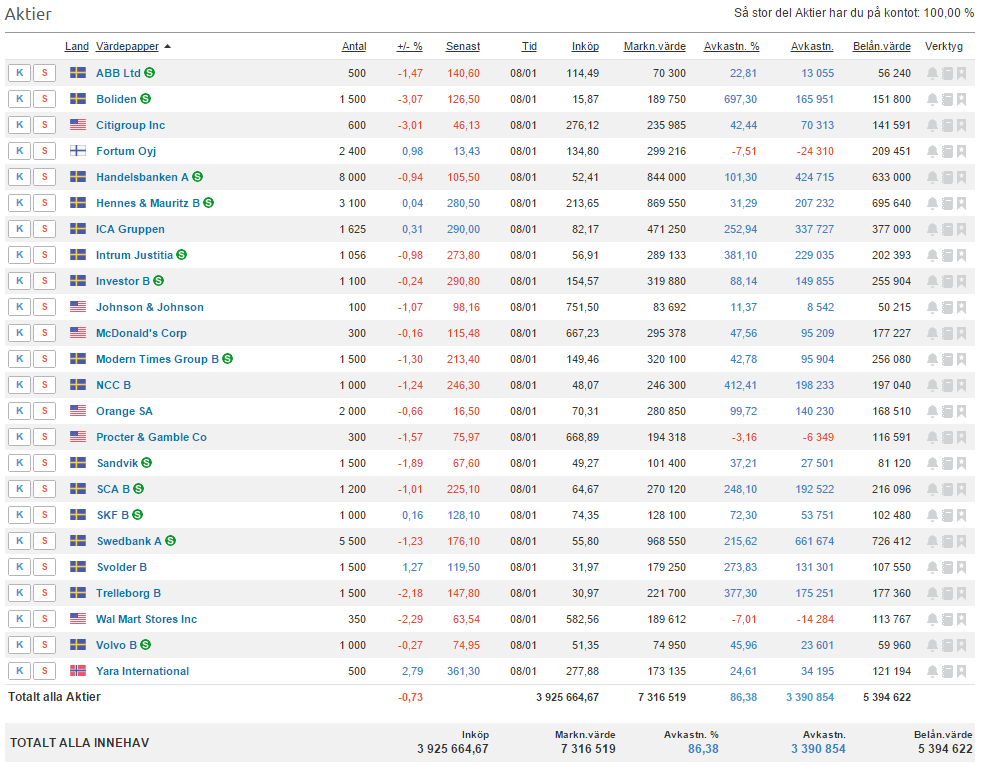Click the Fortum Oyj loss -24 310

[x=815, y=151]
